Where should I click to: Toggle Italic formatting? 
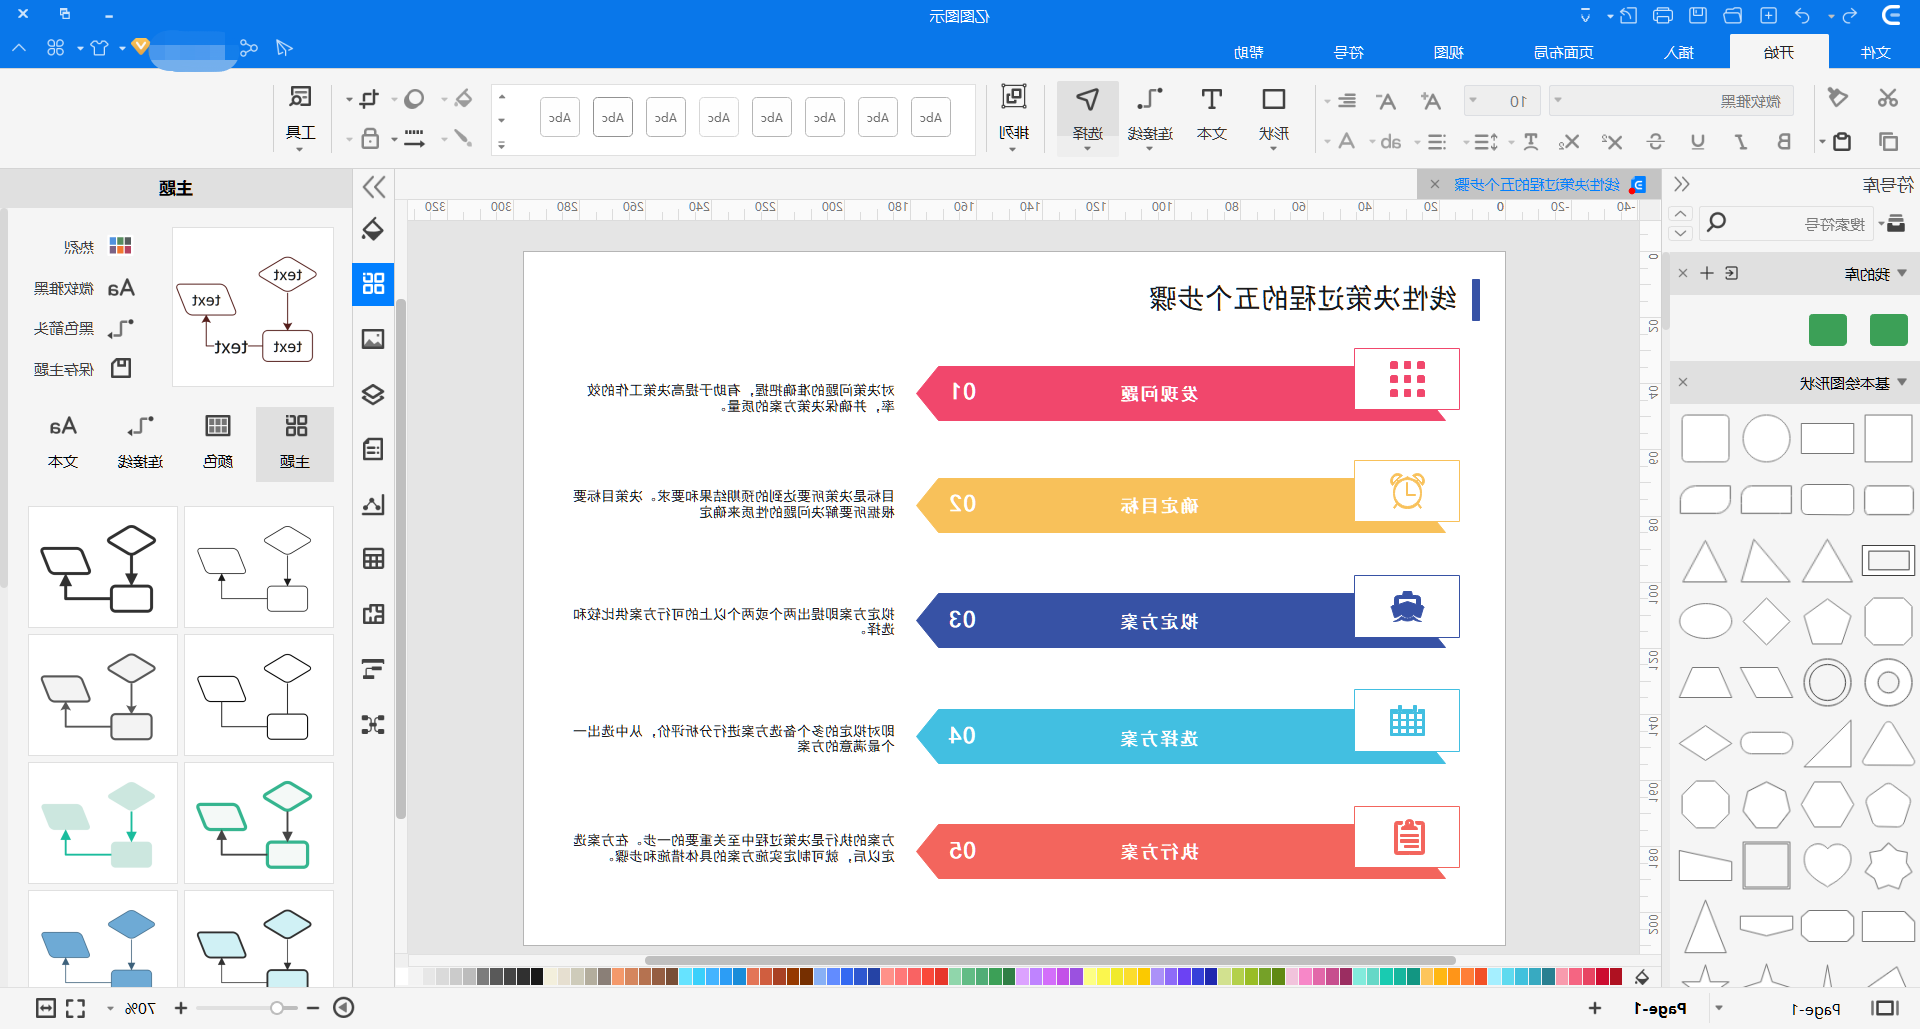tap(1741, 141)
